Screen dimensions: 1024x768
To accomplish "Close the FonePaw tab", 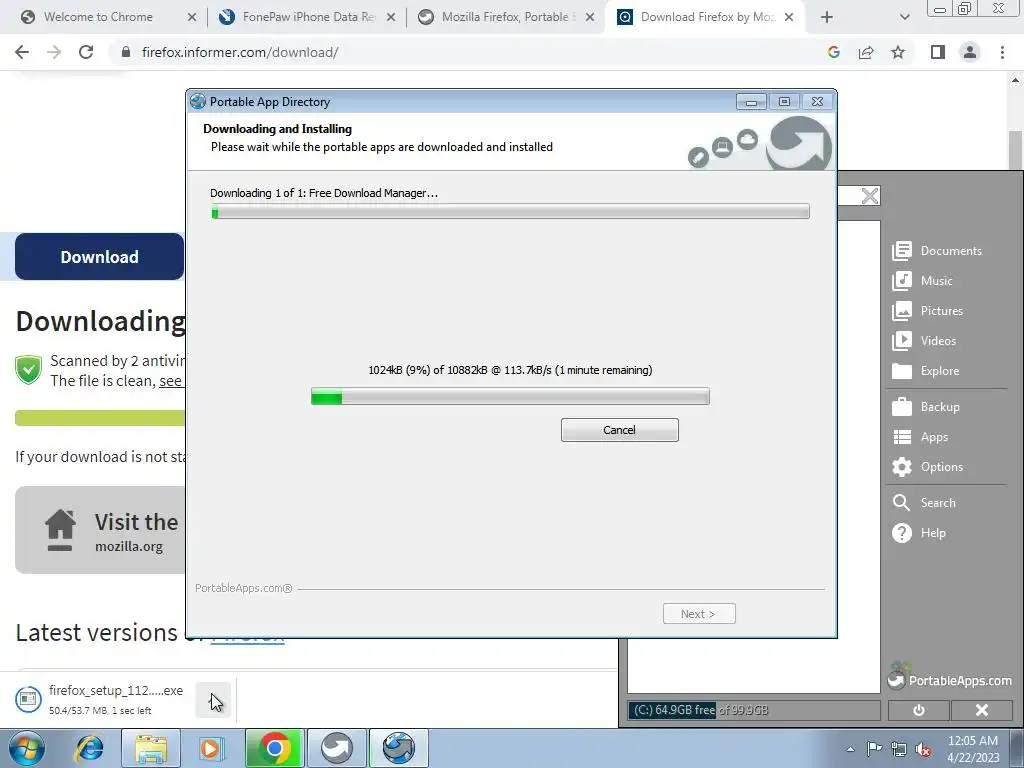I will click(x=391, y=18).
